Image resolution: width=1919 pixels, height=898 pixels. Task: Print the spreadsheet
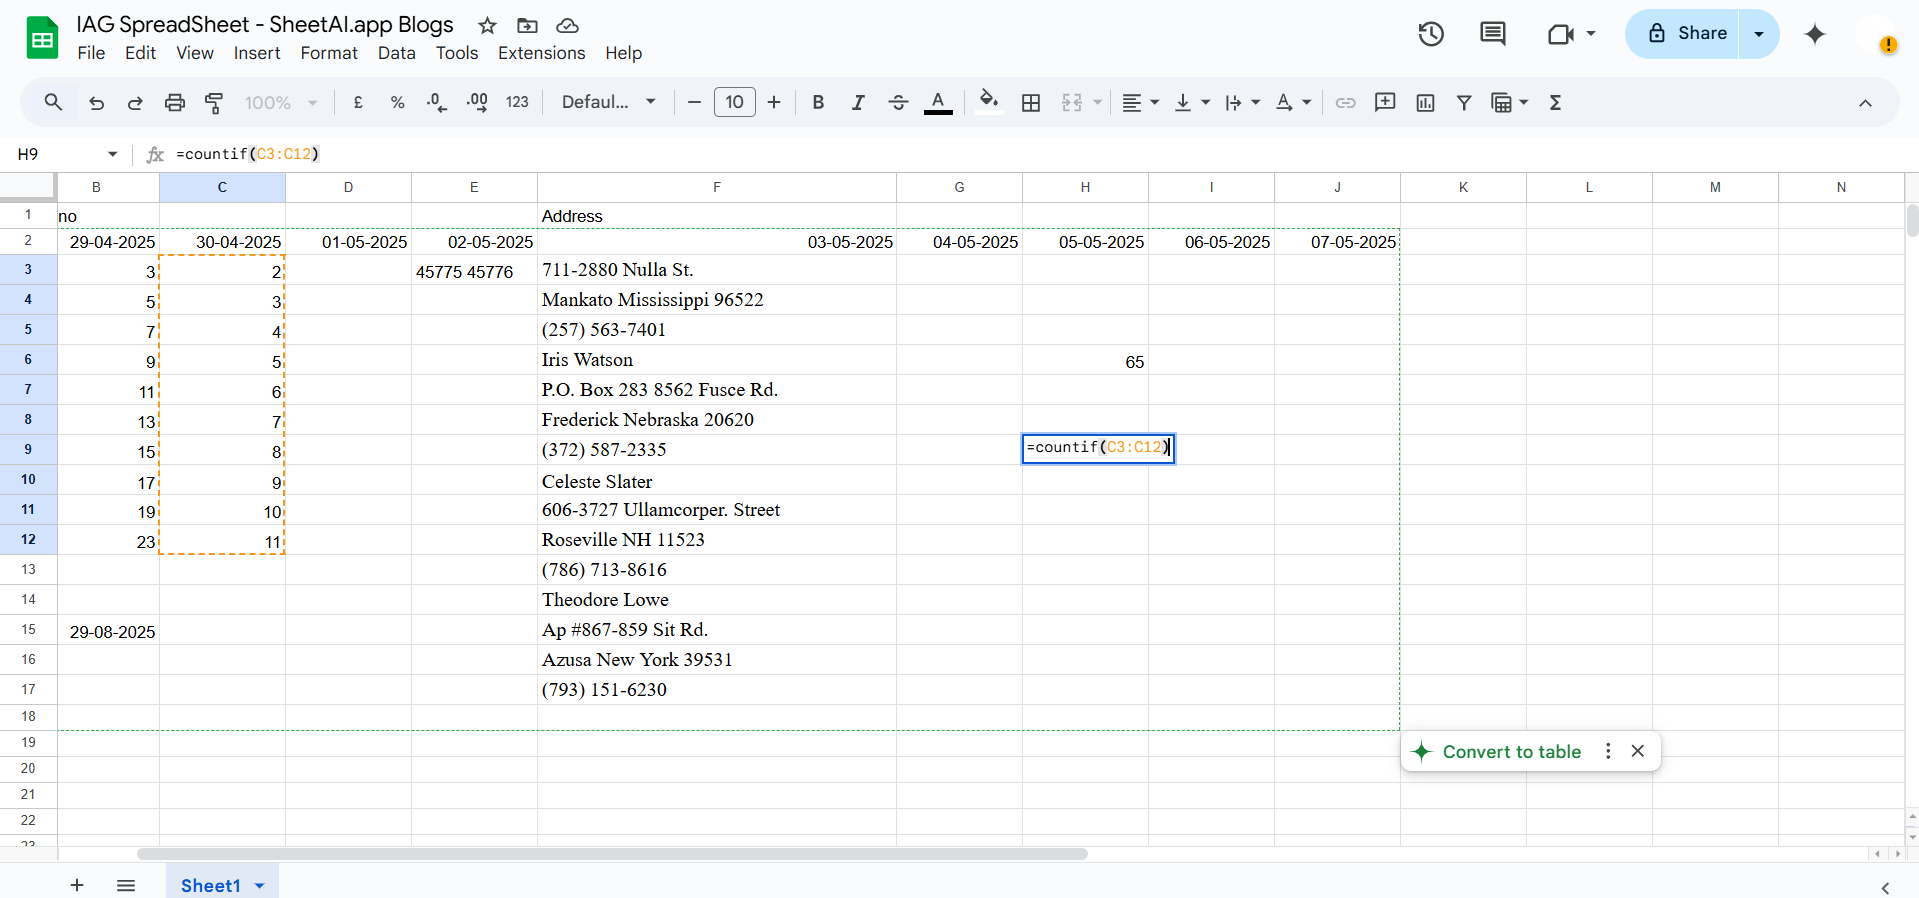(x=175, y=102)
